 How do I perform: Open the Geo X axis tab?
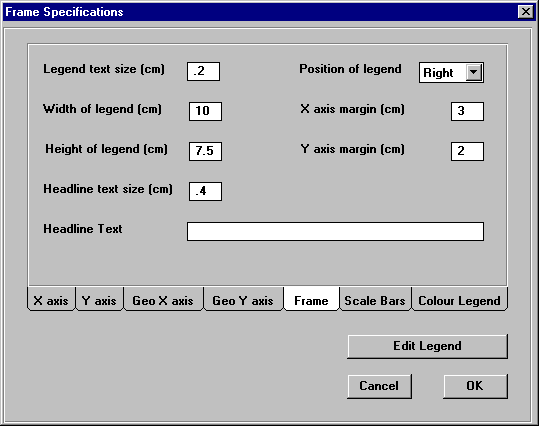163,300
